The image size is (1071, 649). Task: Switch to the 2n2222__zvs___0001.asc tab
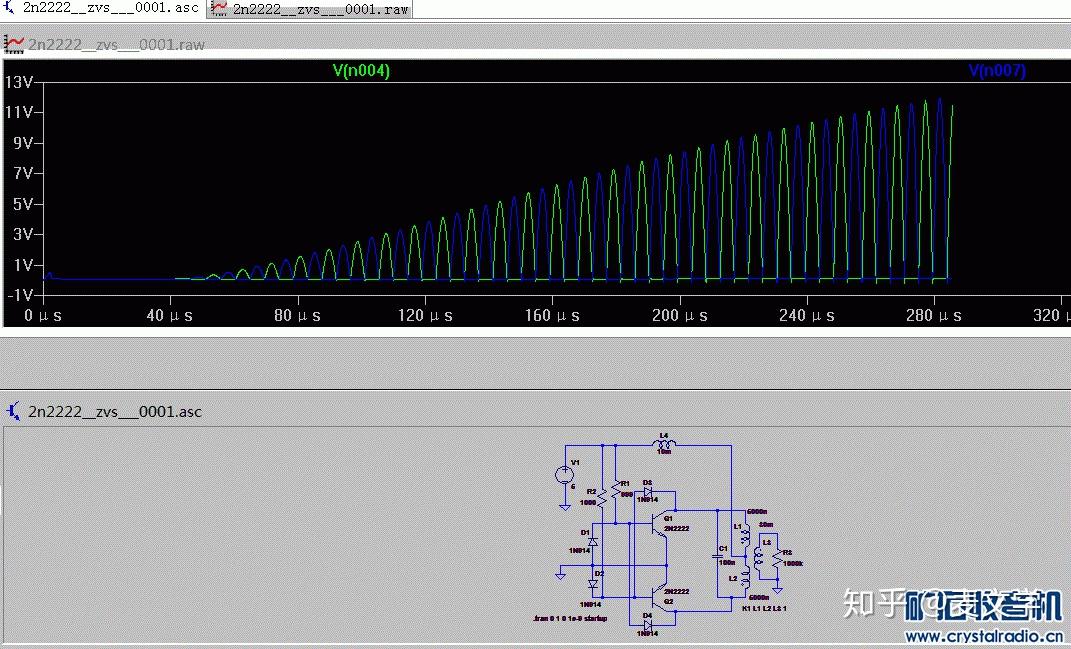coord(102,8)
